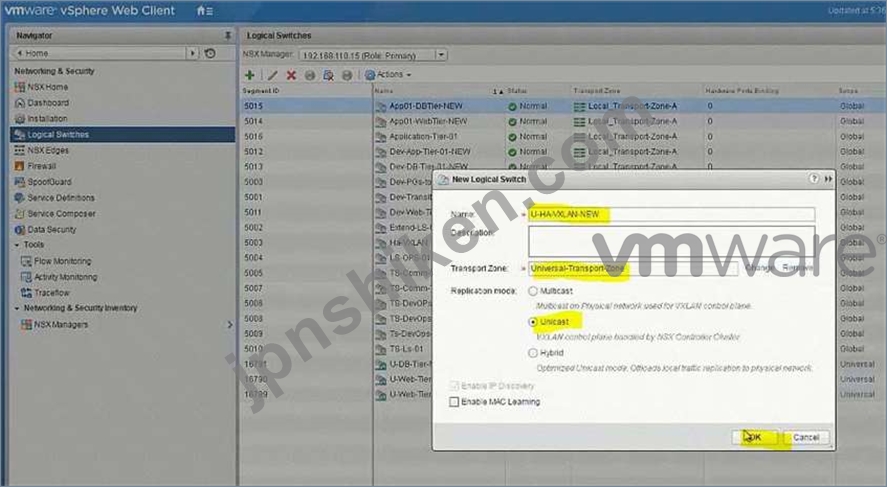This screenshot has width=887, height=487.
Task: Click the SpoofGuard icon
Action: click(20, 182)
